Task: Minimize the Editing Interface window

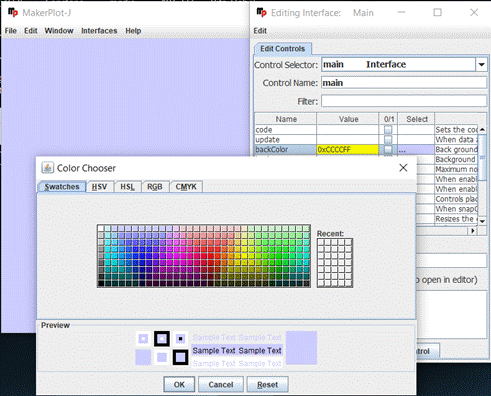Action: click(x=401, y=13)
